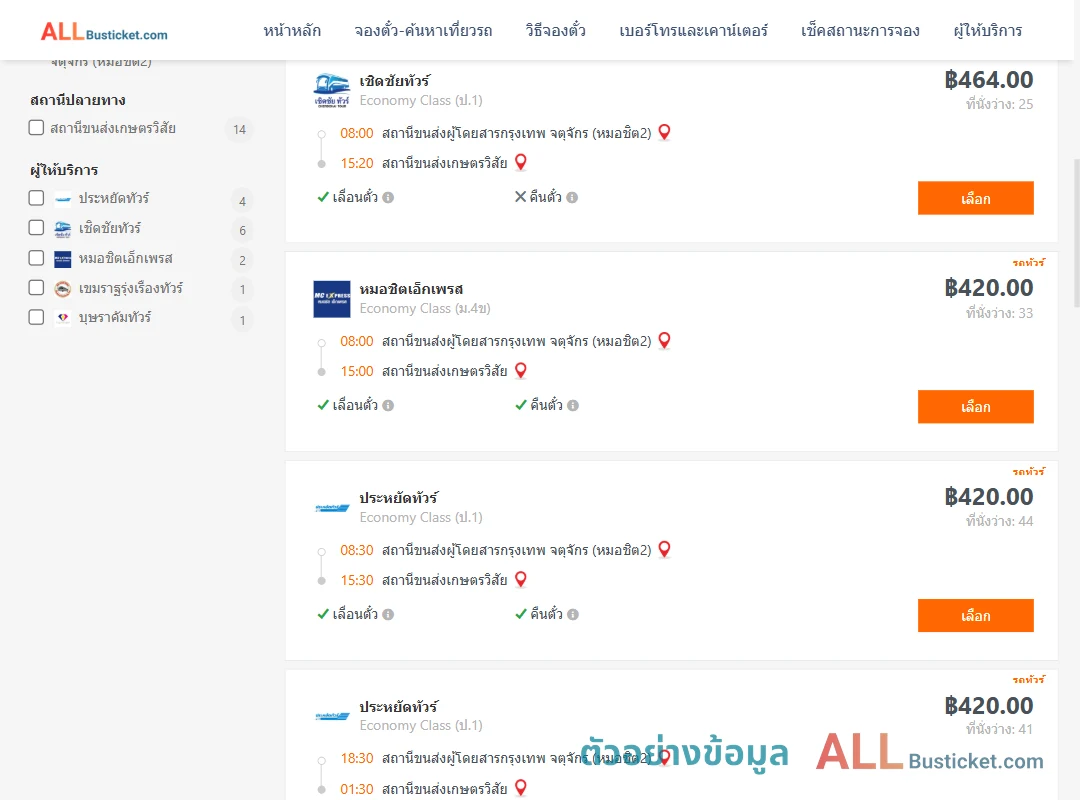Click หมอชิตเอ็กเพรส logo in filter sidebar
The image size is (1080, 800).
[63, 259]
